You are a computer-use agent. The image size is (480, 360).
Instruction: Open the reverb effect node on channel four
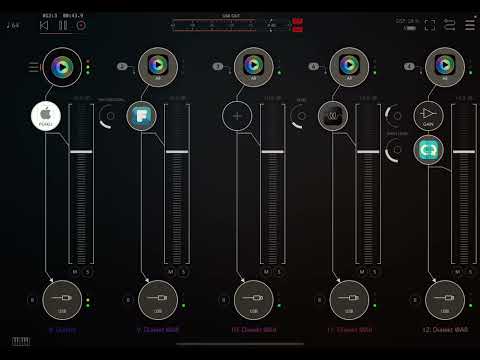coord(333,116)
